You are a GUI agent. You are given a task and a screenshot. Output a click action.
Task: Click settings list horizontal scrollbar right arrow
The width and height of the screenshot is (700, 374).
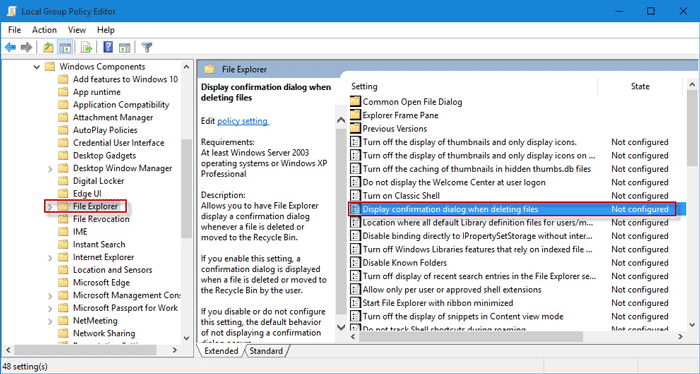680,336
